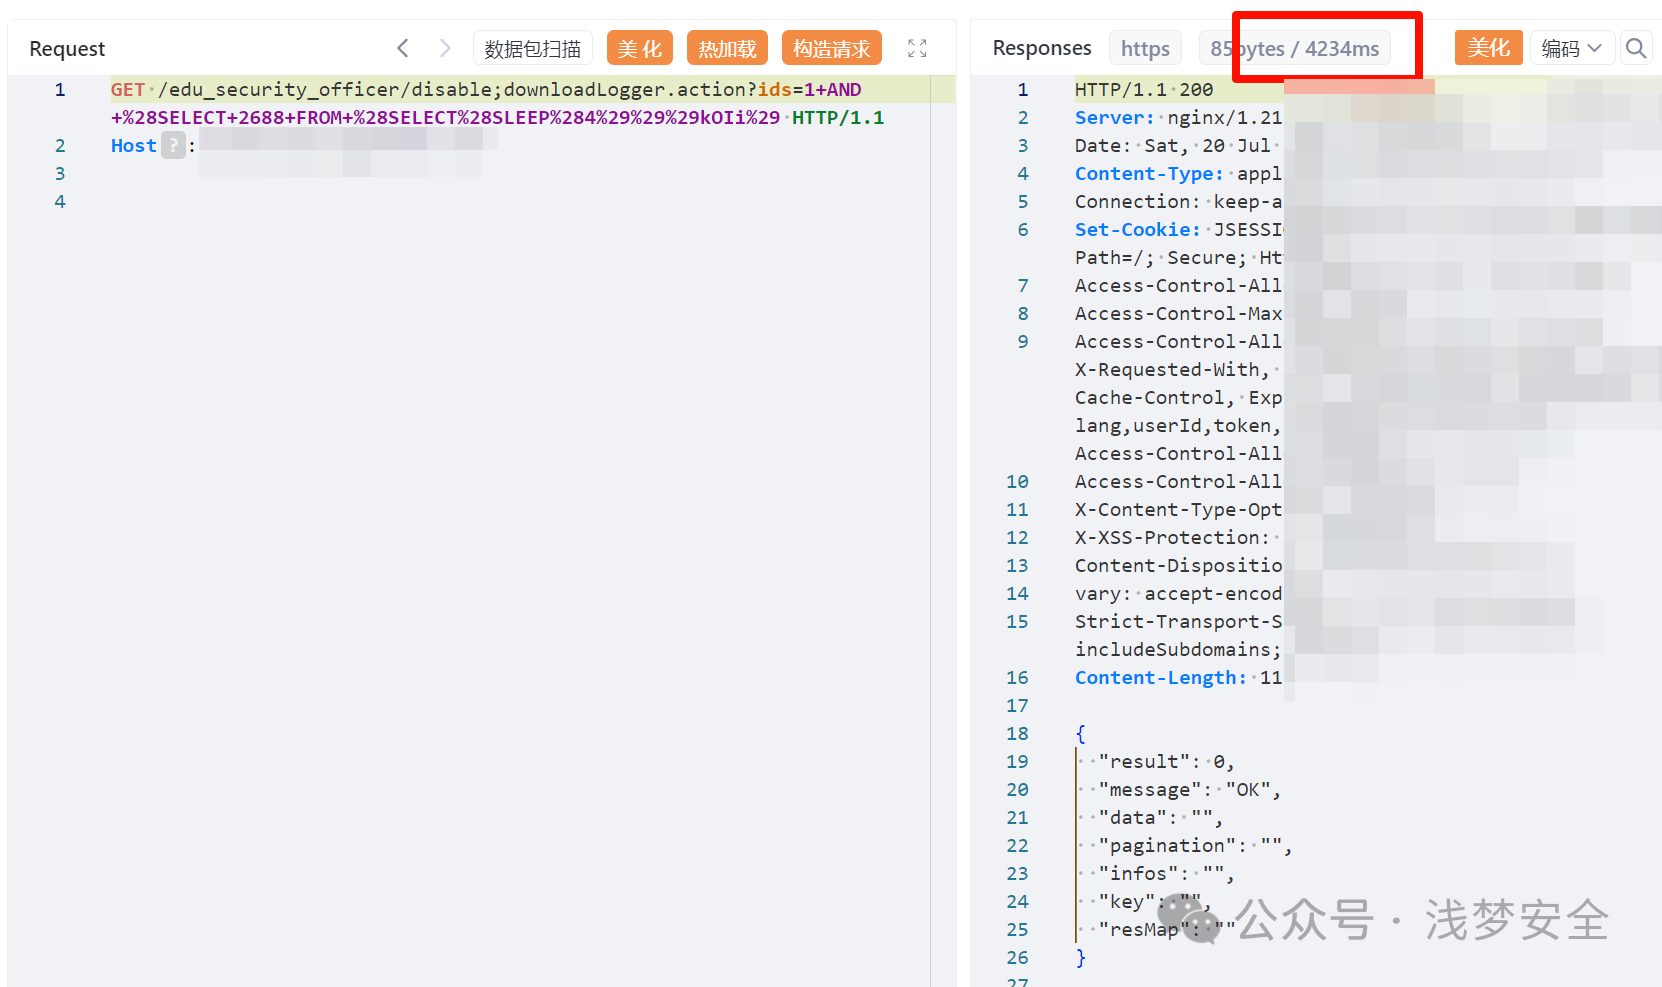Click the "data" JSON line
This screenshot has width=1662, height=987.
pyautogui.click(x=1160, y=817)
